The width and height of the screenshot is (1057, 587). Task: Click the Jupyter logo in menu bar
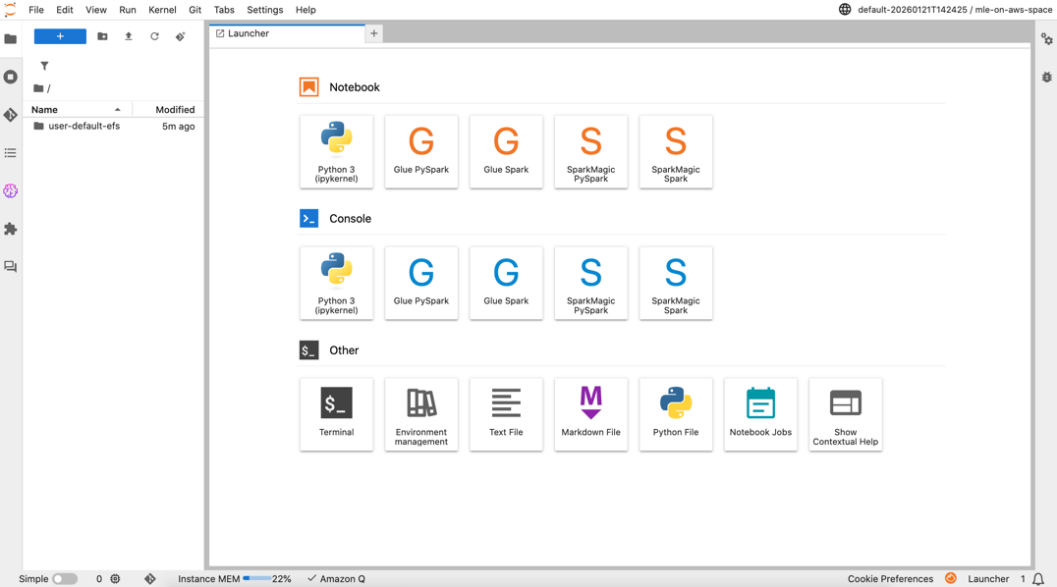pos(10,9)
